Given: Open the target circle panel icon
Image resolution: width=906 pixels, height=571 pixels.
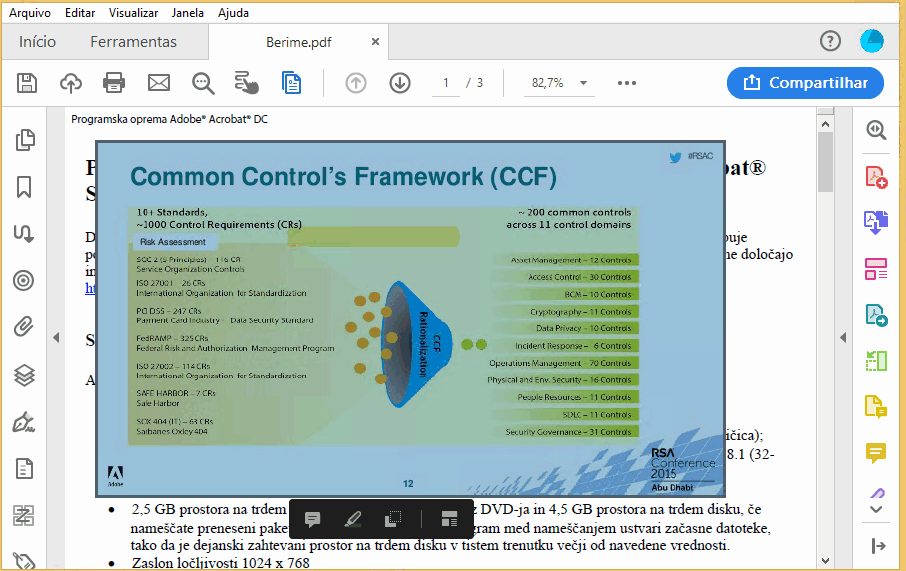Looking at the screenshot, I should (24, 281).
